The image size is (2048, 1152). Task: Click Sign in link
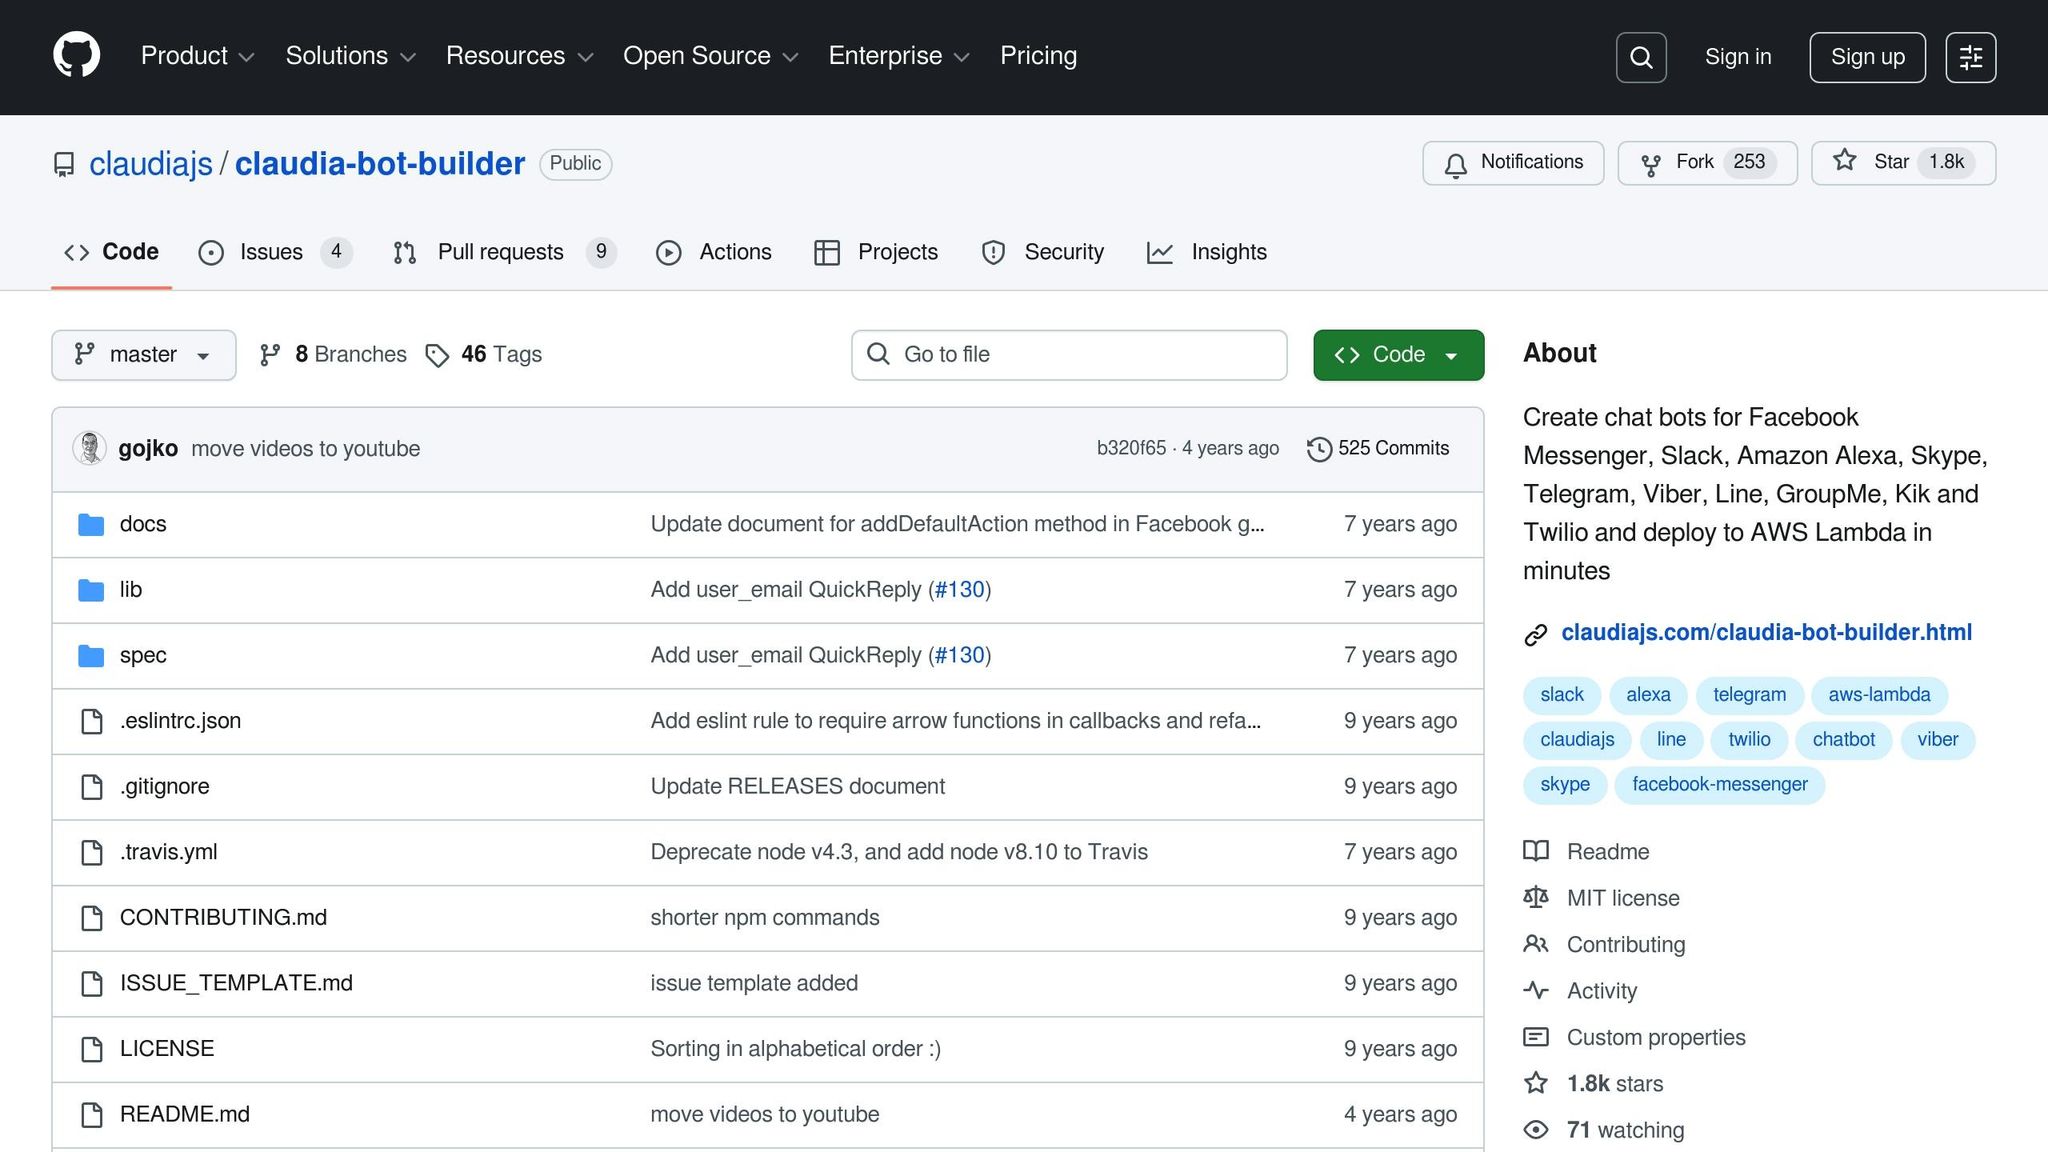[1738, 57]
